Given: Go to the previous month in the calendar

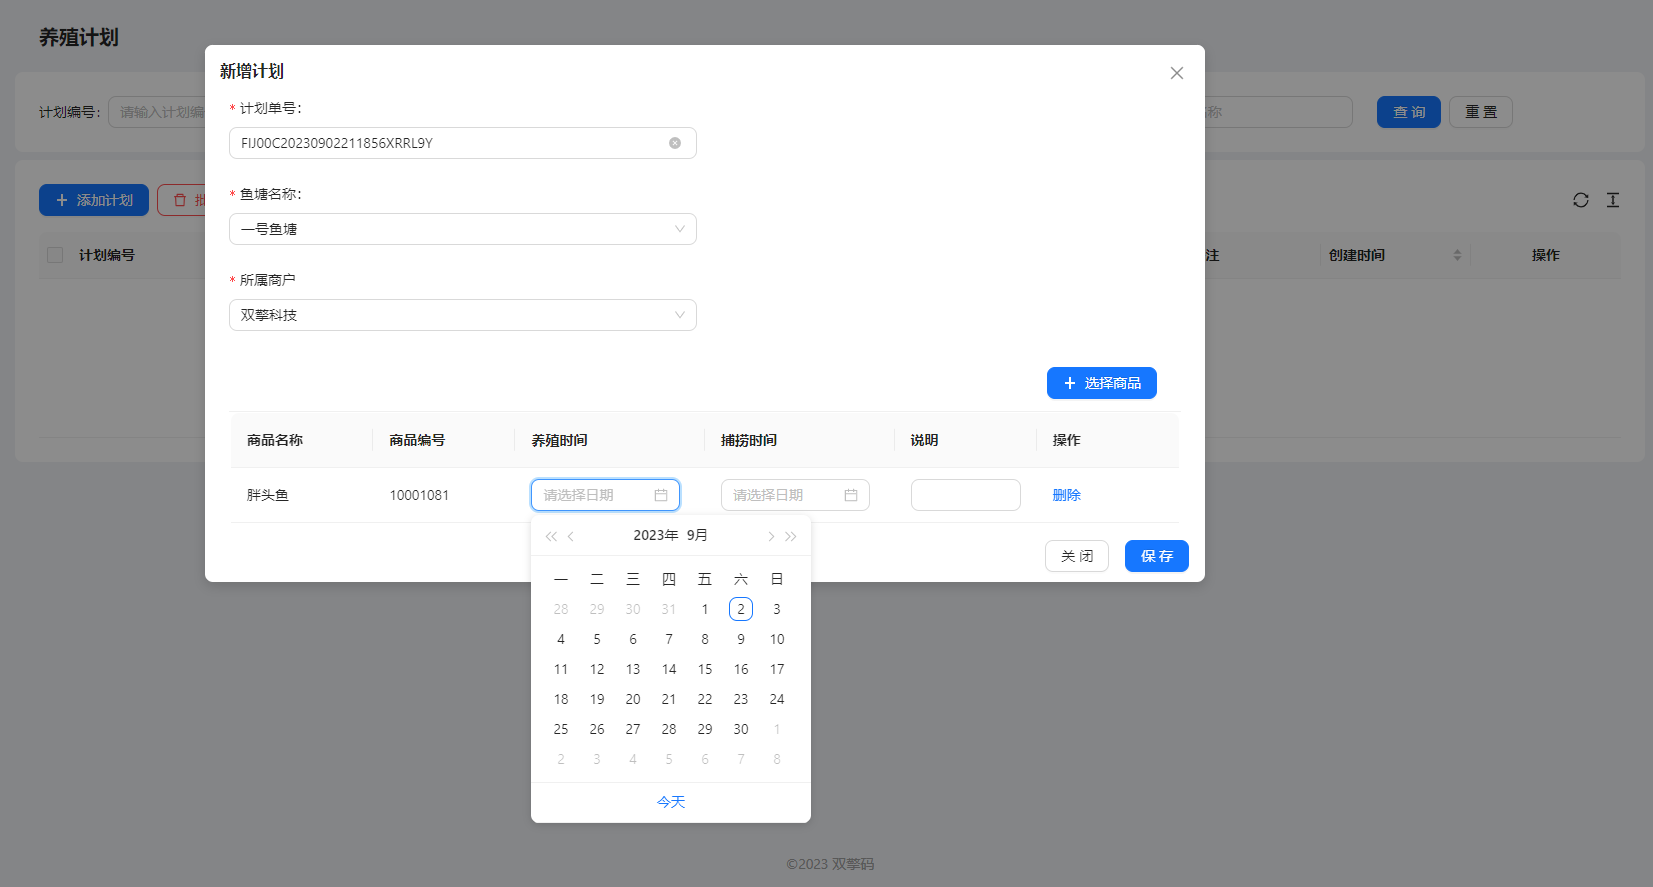Looking at the screenshot, I should pyautogui.click(x=571, y=536).
